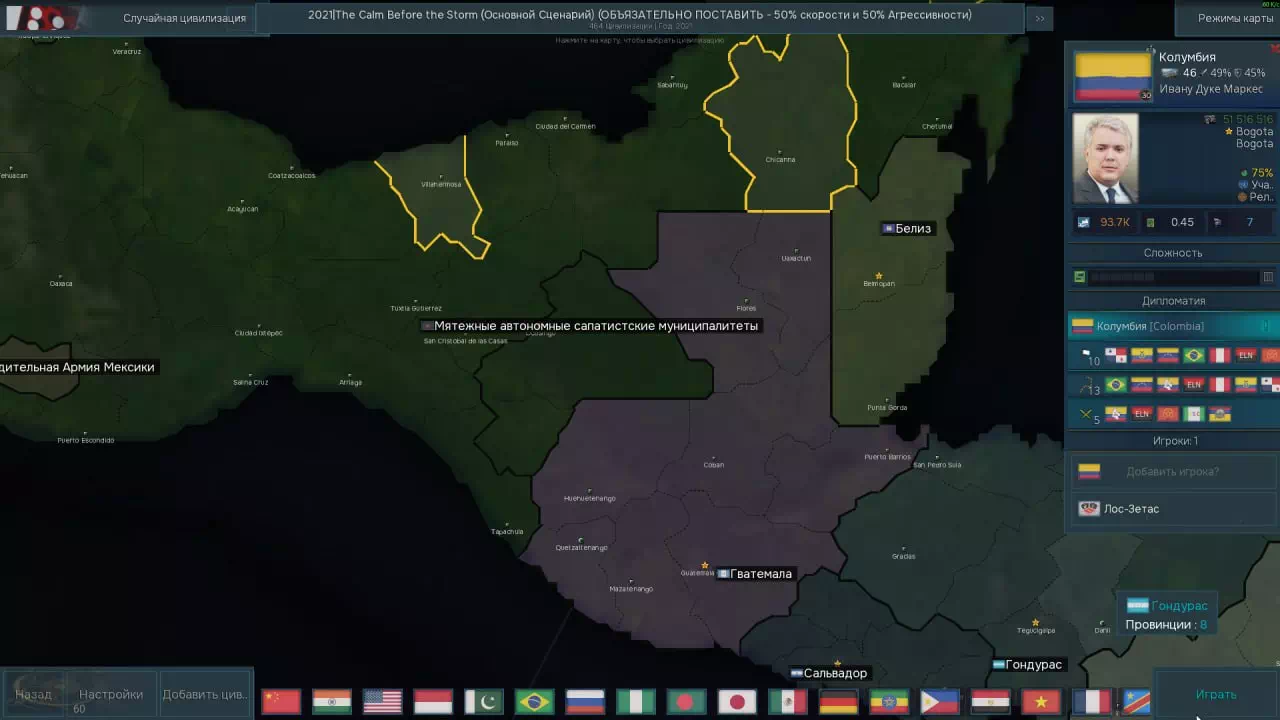Adjust the Сложность difficulty slider
The height and width of the screenshot is (720, 1280).
click(1173, 277)
